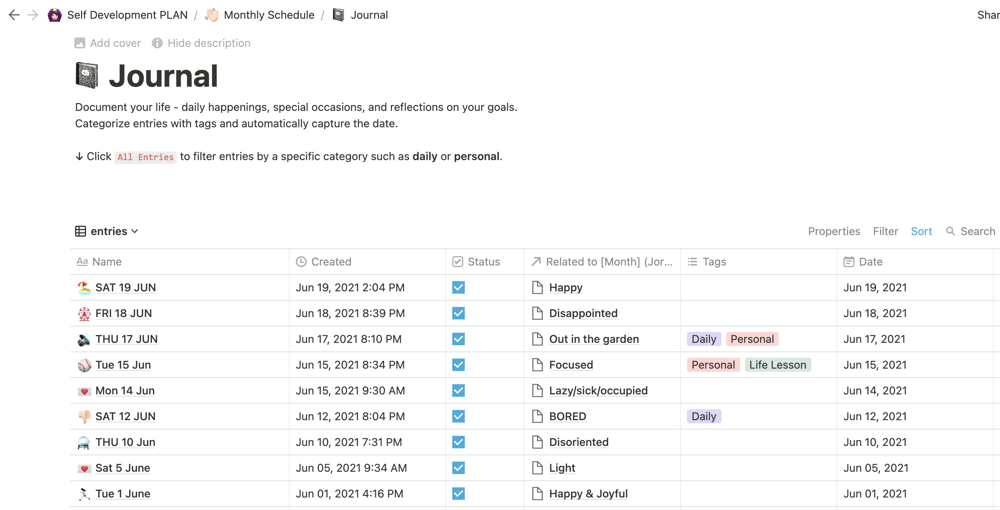The width and height of the screenshot is (1000, 510).
Task: Click the emoji icon of THU 17 JUN
Action: coord(84,339)
